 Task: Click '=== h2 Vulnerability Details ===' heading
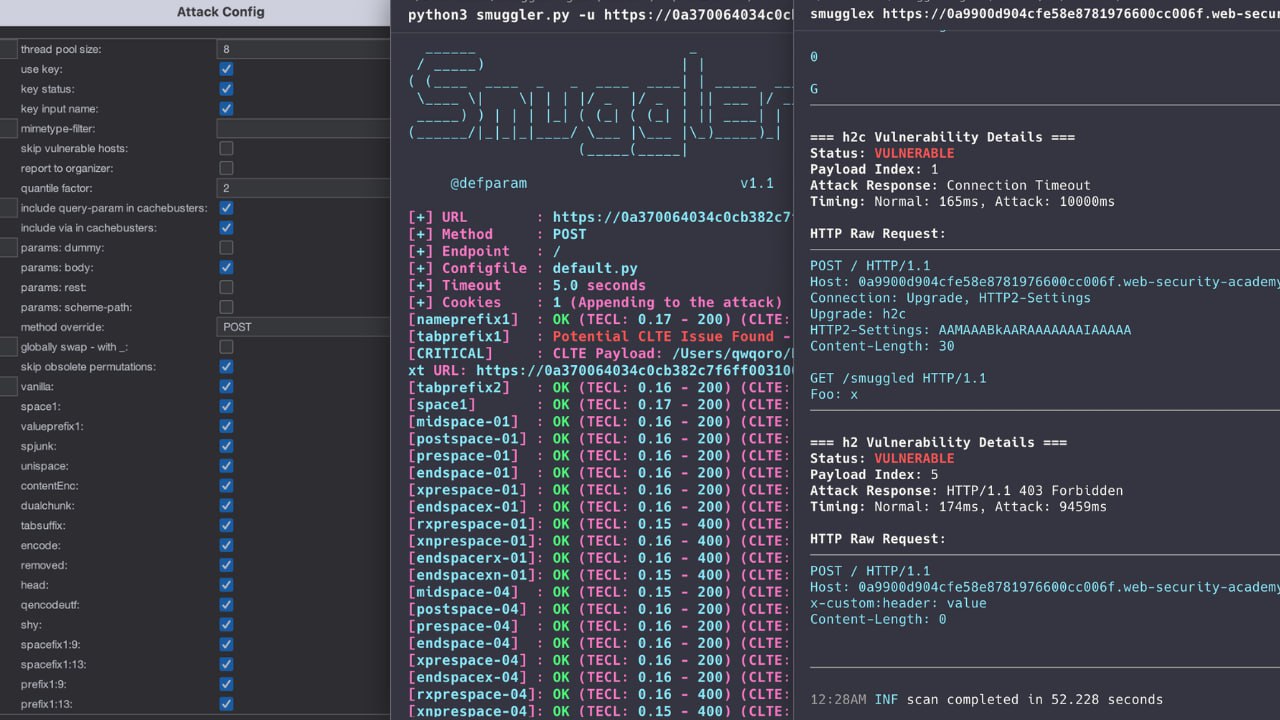pyautogui.click(x=938, y=442)
